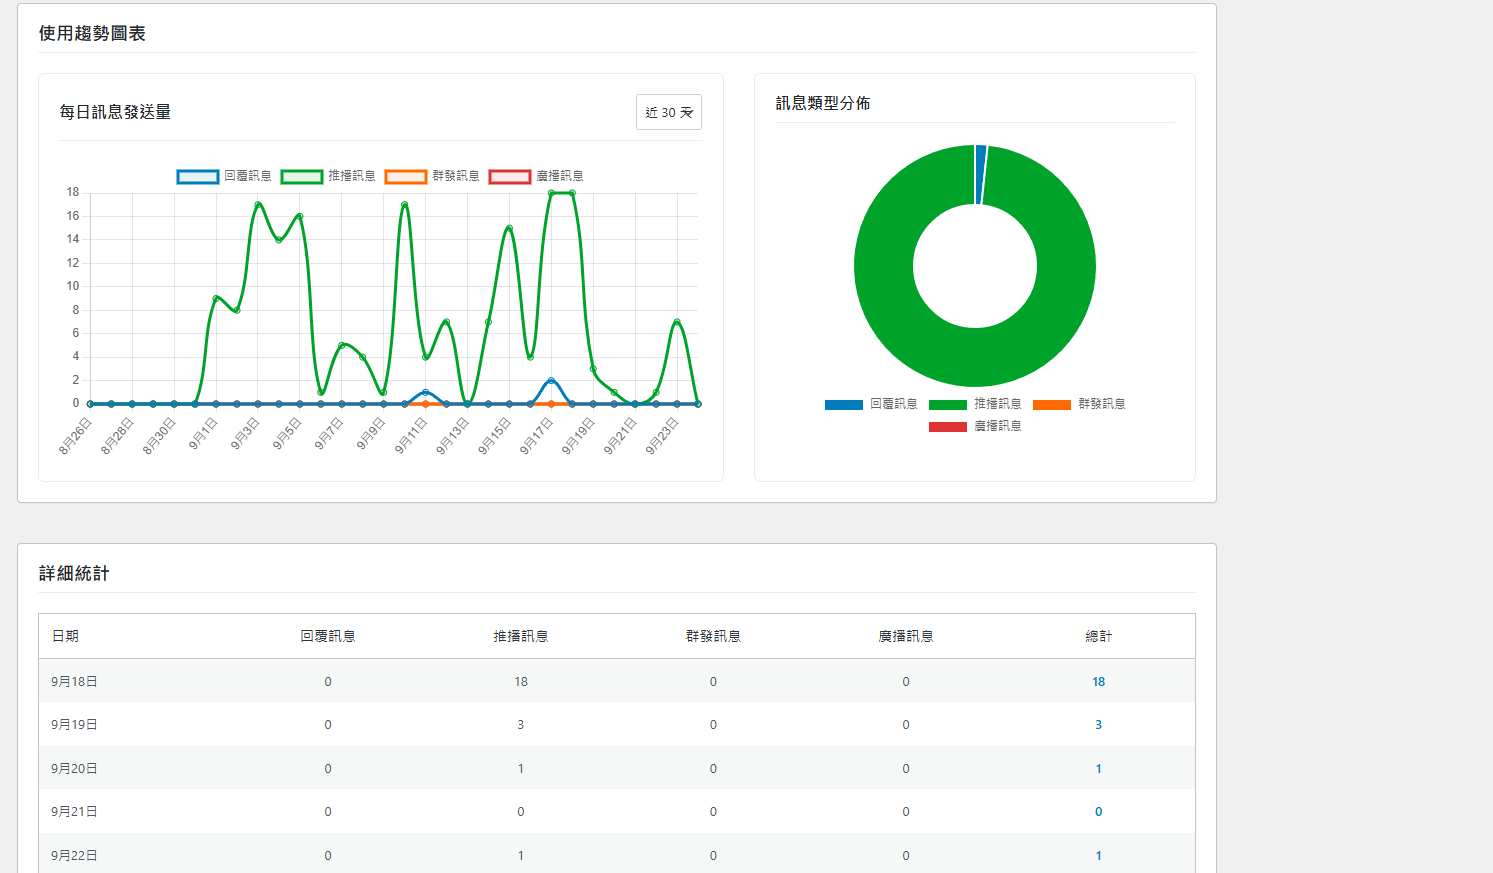
Task: Click the green 推播訊息 doughnut legend swatch
Action: click(947, 404)
